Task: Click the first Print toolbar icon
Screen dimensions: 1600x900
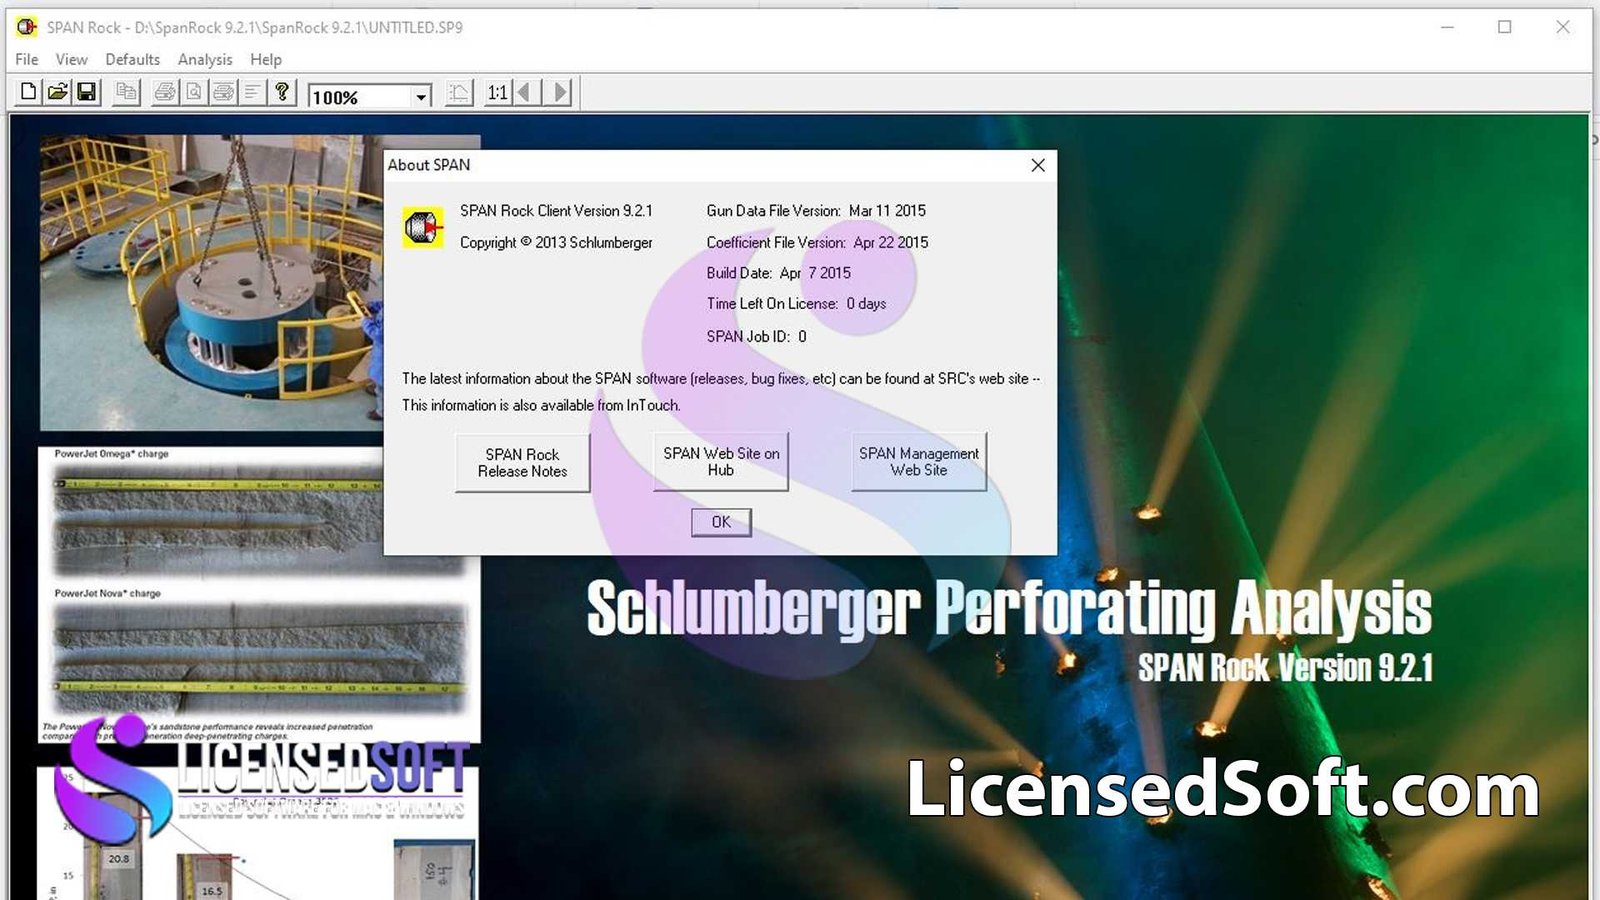Action: pyautogui.click(x=165, y=93)
